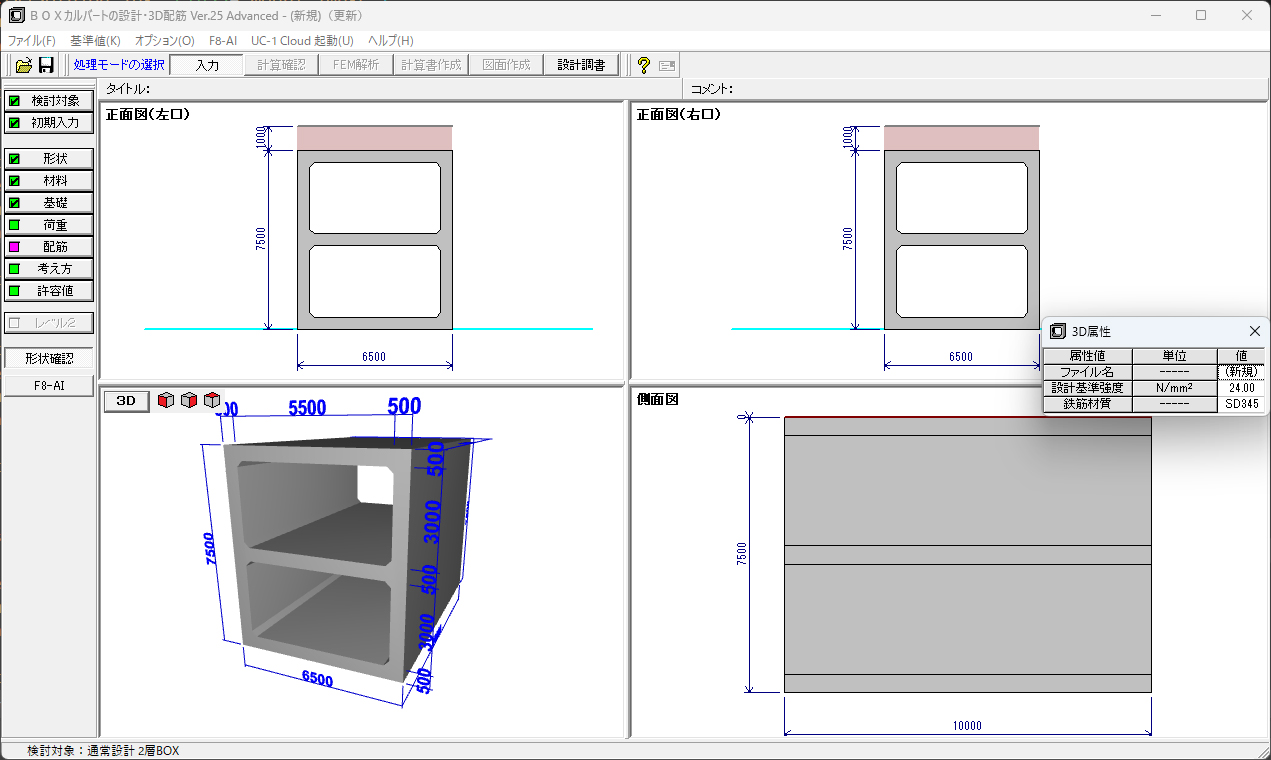
Task: Open the 形状 input button
Action: tap(49, 158)
